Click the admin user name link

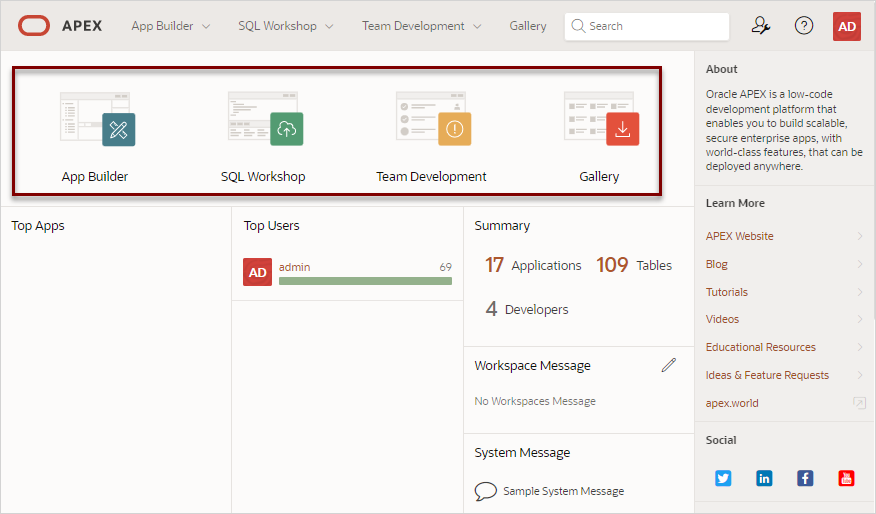click(x=294, y=267)
